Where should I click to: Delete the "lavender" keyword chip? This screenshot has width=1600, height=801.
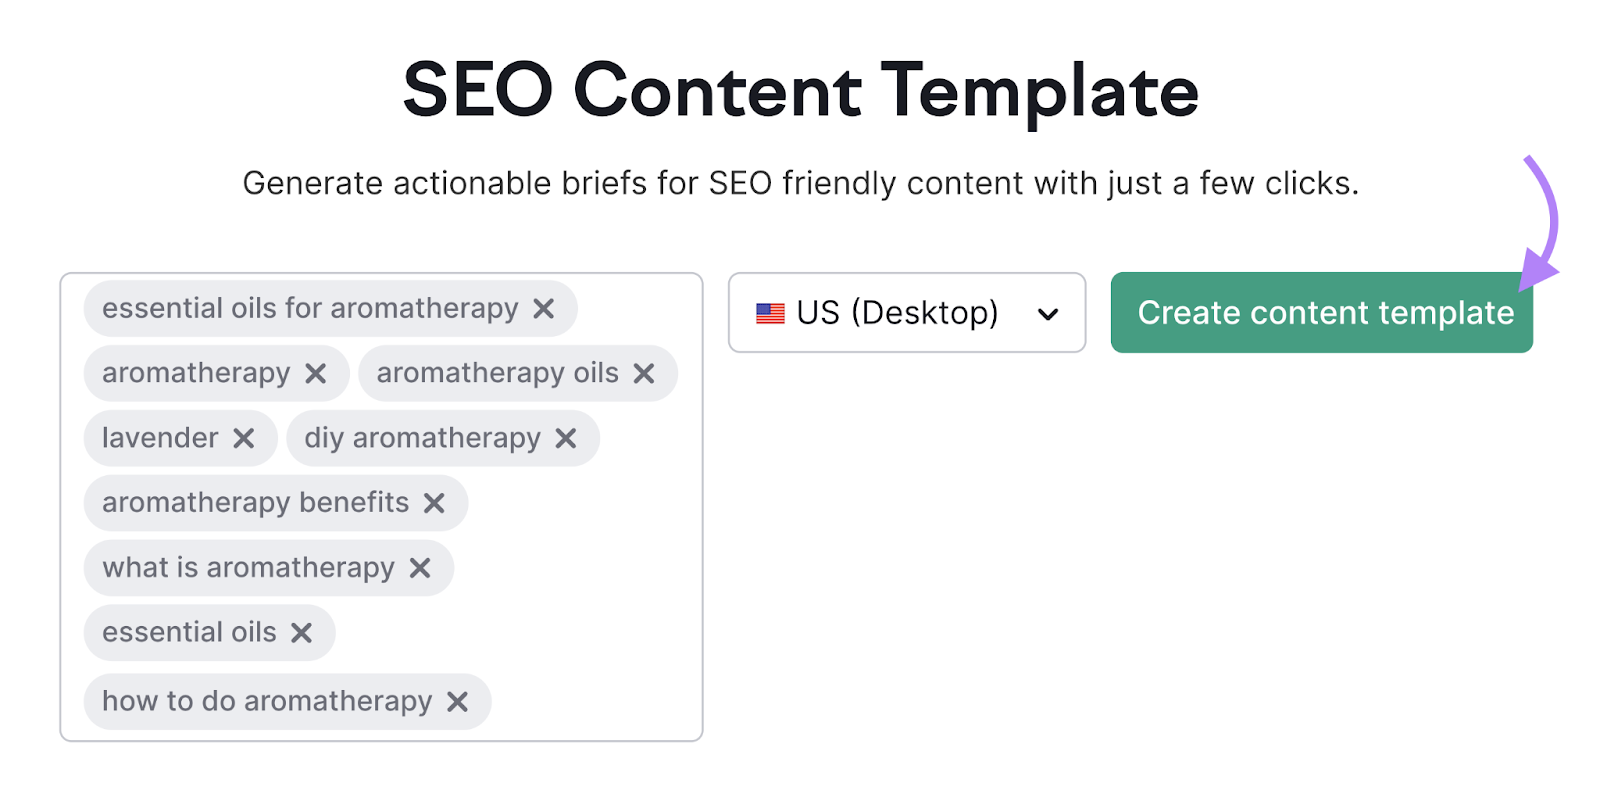click(x=244, y=437)
